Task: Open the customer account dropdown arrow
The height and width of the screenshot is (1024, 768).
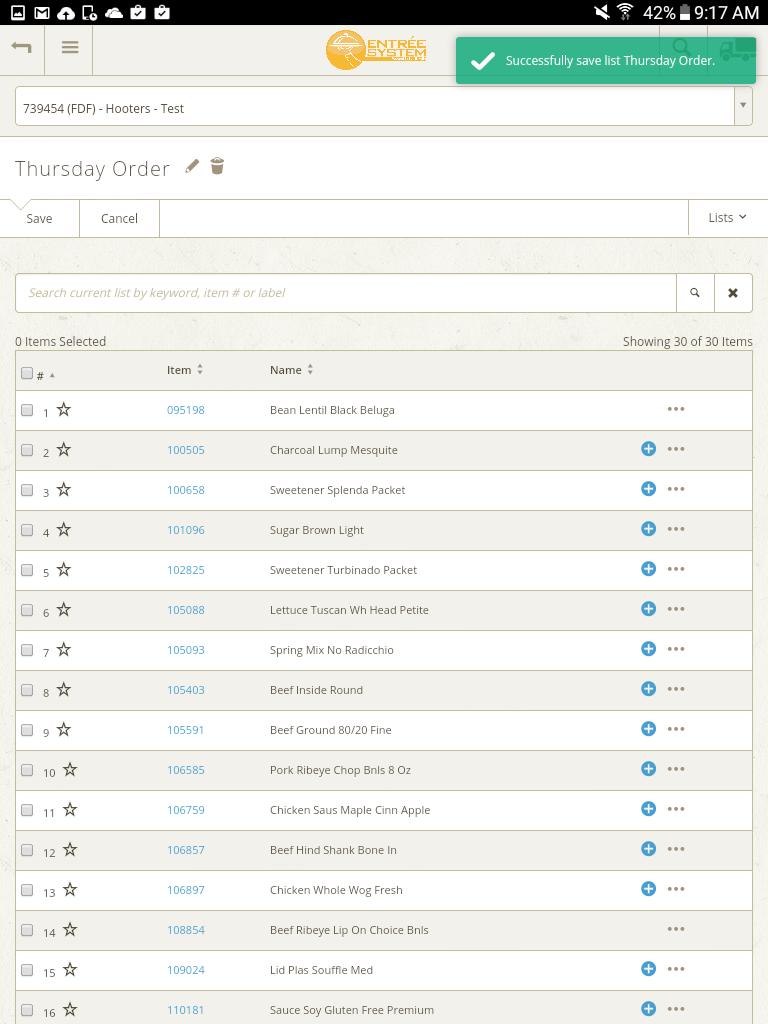Action: point(743,106)
